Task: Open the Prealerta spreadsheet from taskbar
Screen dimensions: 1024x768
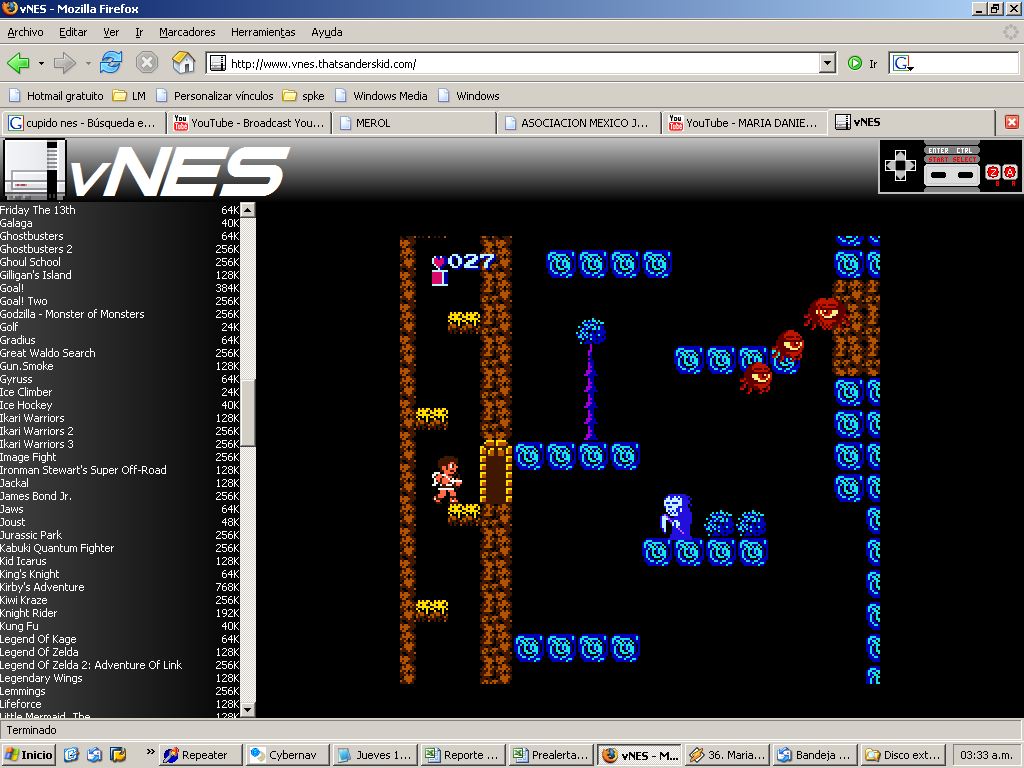Action: [551, 755]
